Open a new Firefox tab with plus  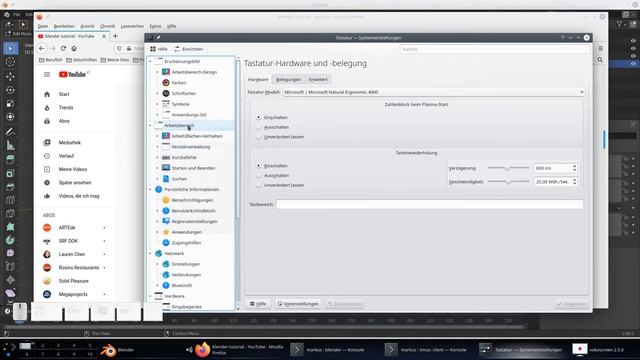(115, 36)
